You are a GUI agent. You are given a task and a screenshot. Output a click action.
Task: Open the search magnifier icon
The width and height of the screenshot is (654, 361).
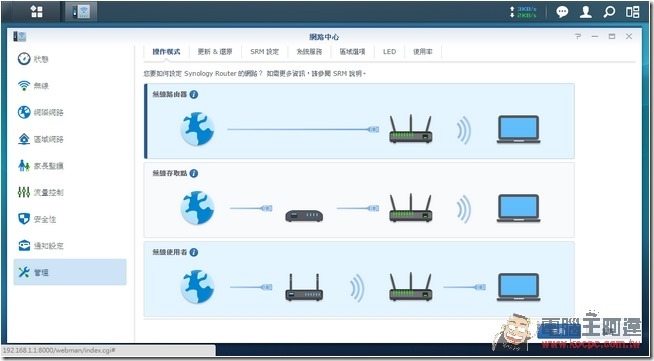pos(609,12)
